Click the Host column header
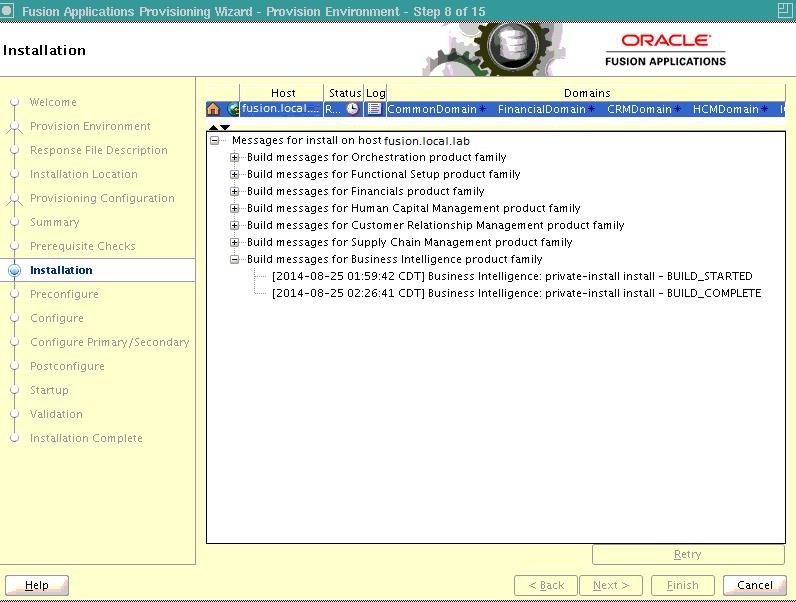The image size is (796, 602). click(x=282, y=93)
